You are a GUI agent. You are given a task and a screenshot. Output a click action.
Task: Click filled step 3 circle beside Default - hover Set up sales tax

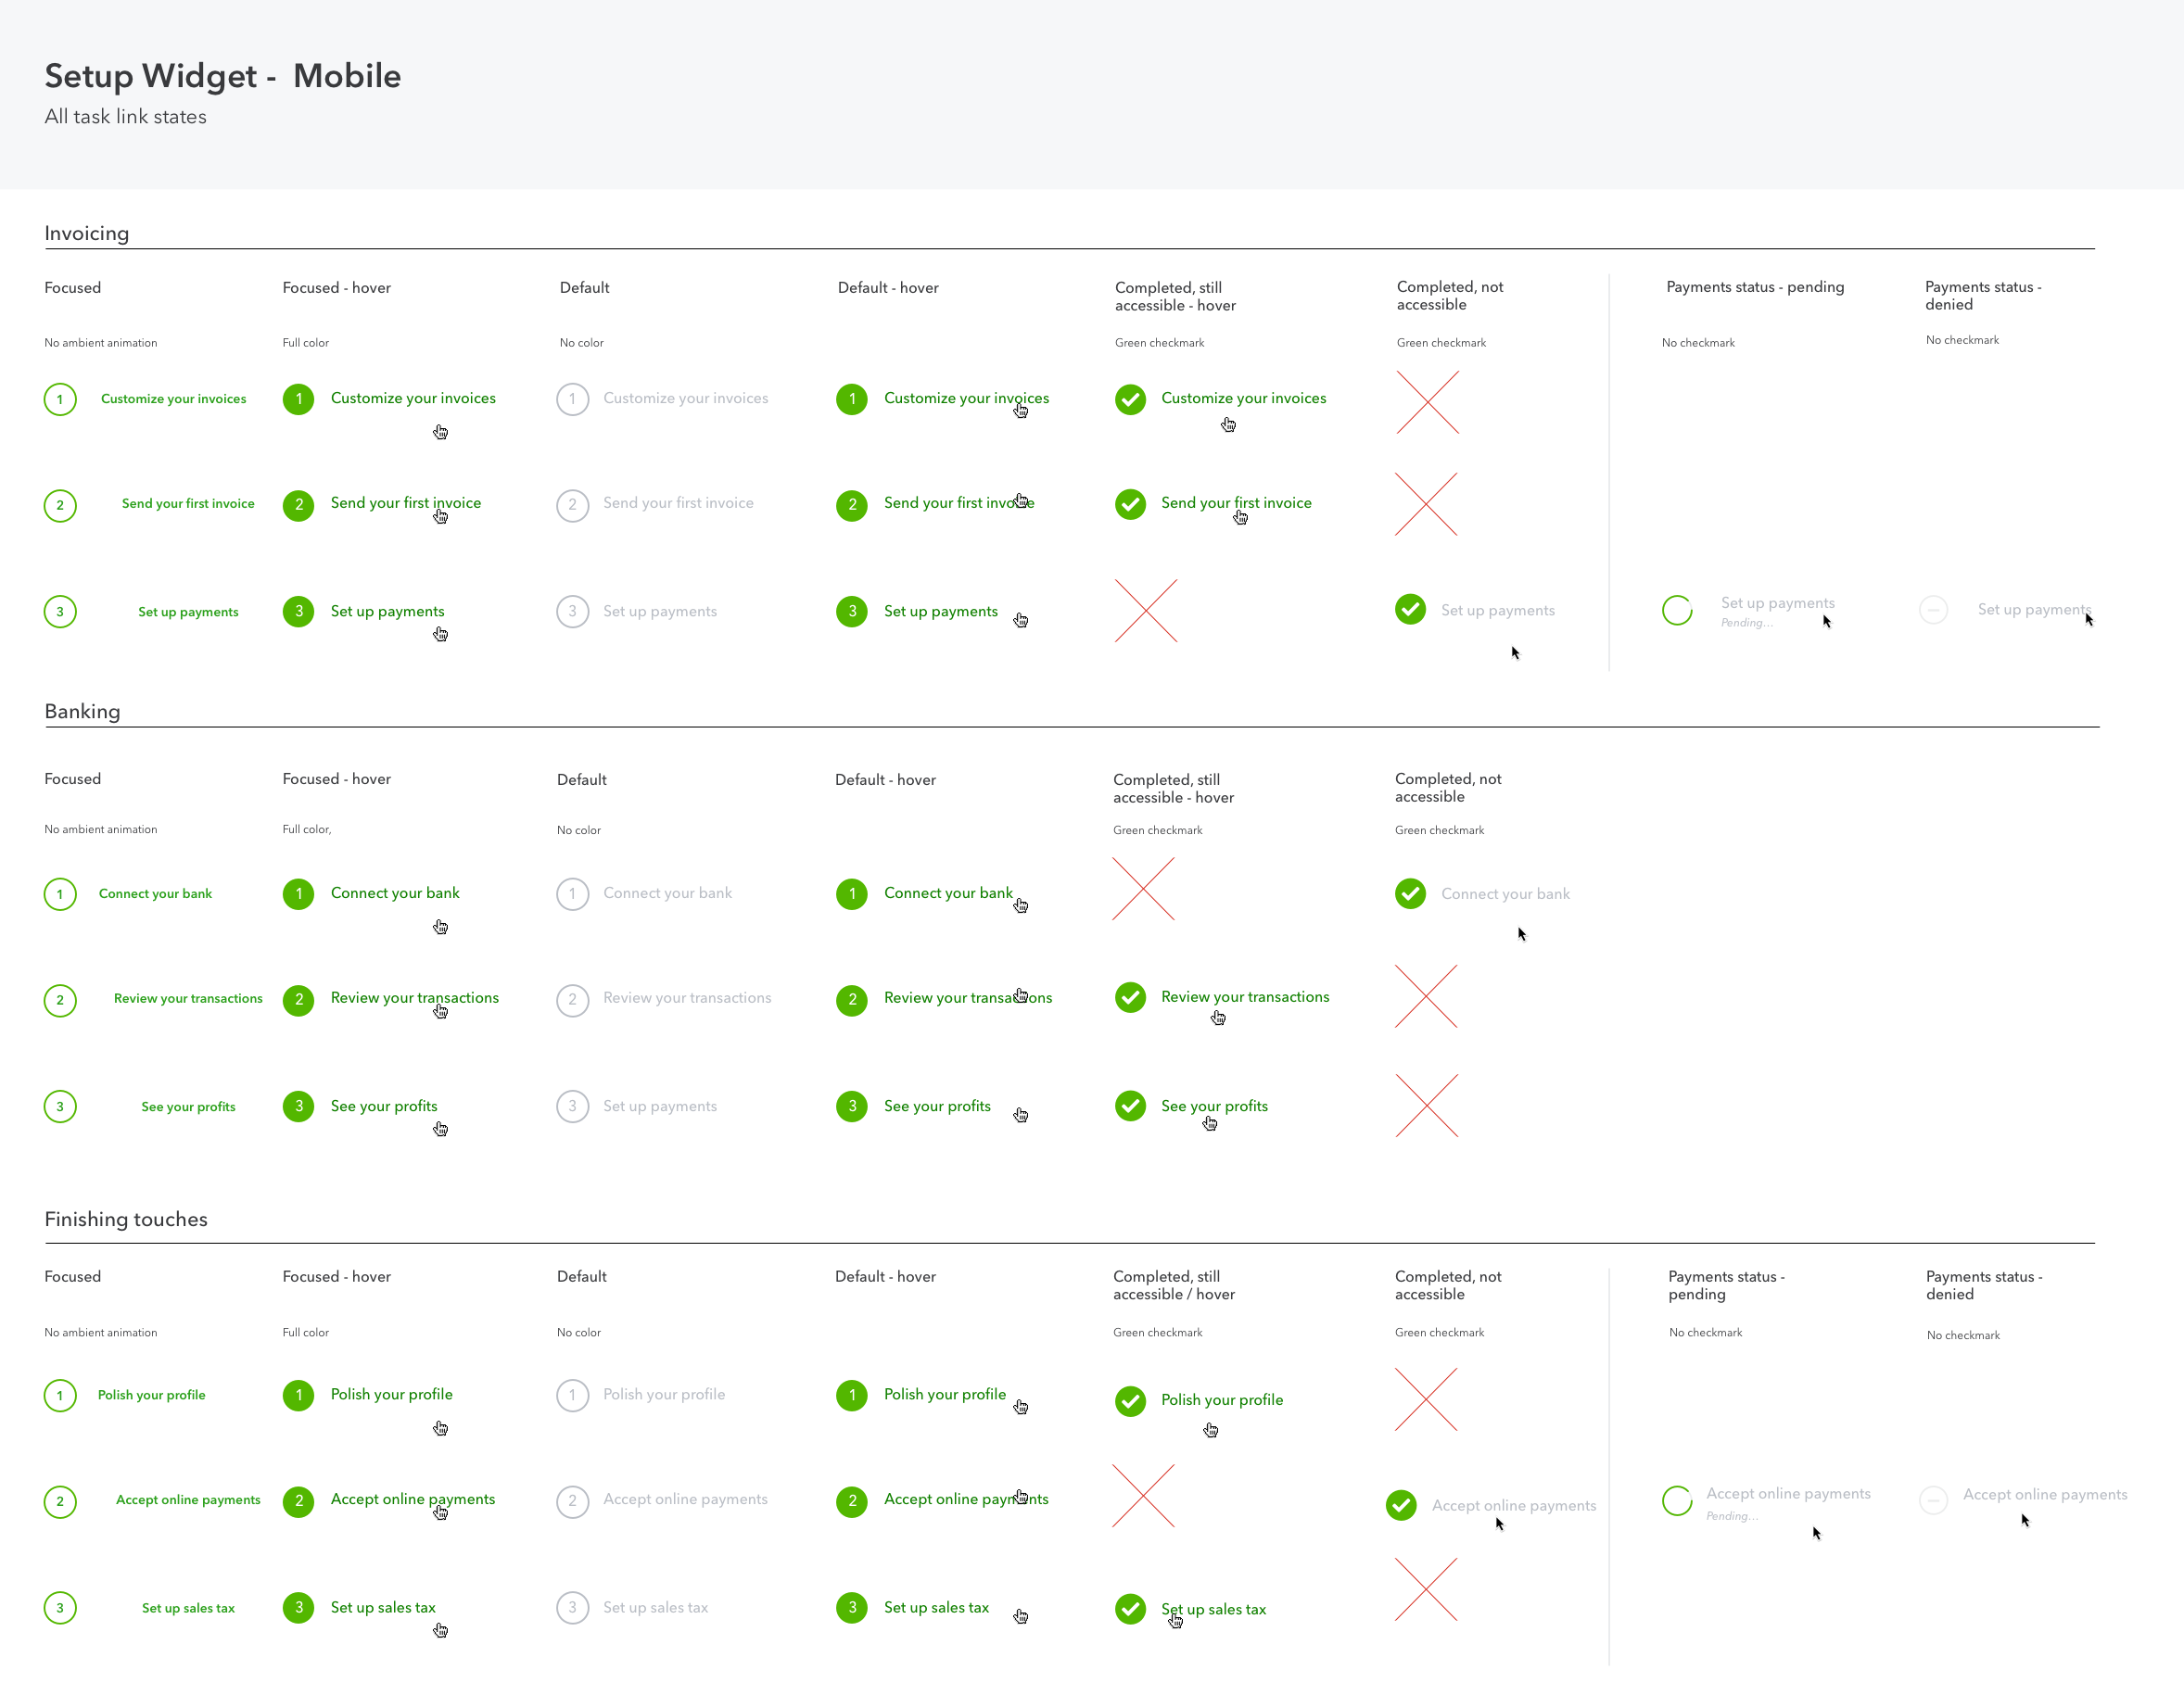pos(852,1608)
